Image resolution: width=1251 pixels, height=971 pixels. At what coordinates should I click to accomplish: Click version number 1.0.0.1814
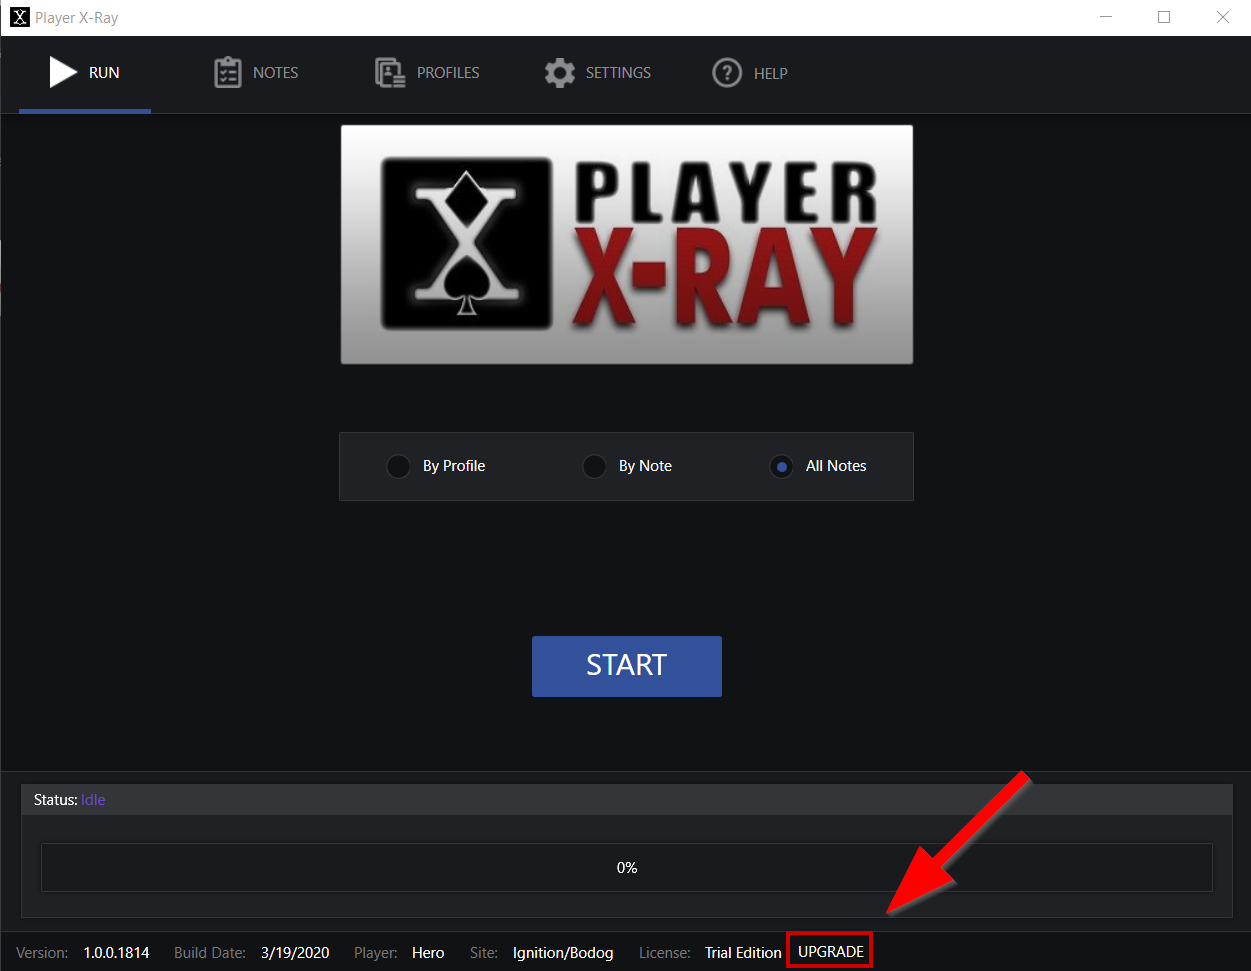(117, 953)
